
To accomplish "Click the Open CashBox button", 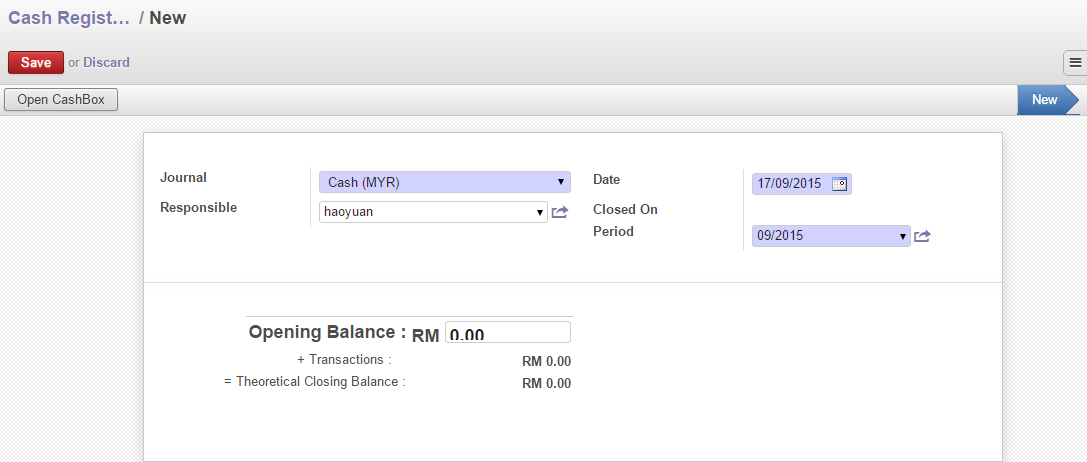I will click(x=61, y=99).
